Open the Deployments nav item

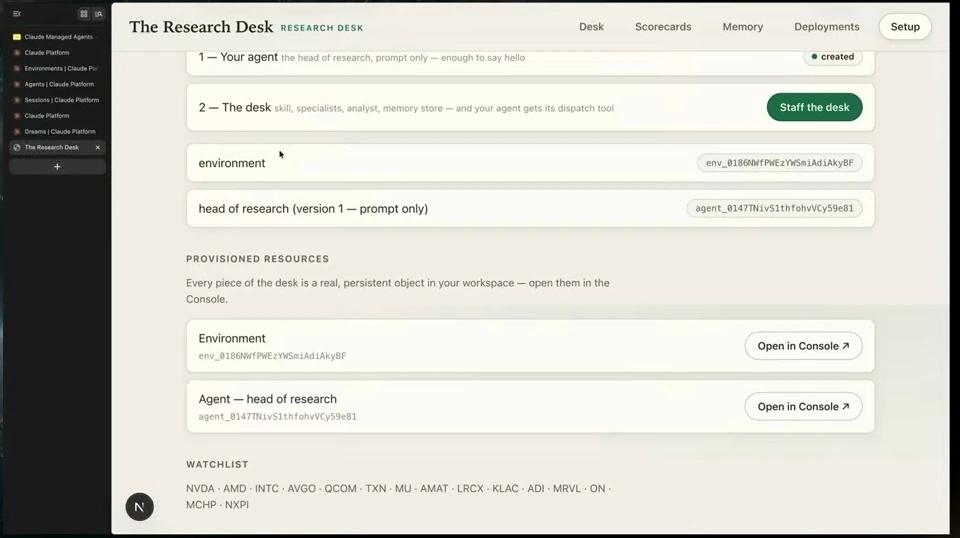click(x=827, y=27)
